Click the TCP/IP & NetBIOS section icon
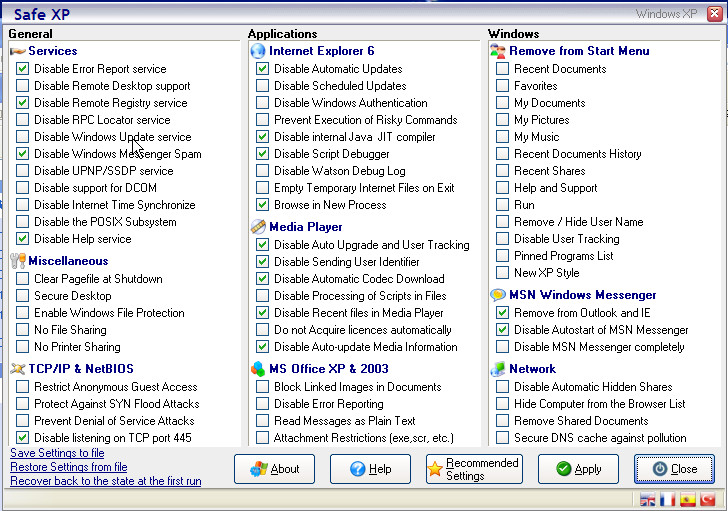Screen dimensions: 728x511 pyautogui.click(x=18, y=369)
